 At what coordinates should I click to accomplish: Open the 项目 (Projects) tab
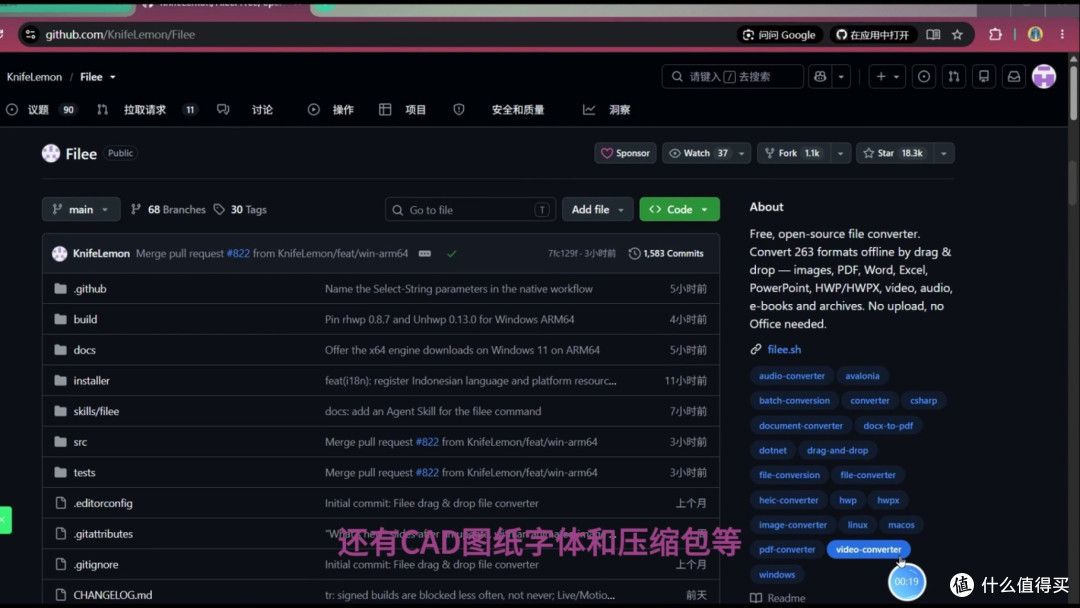point(403,109)
